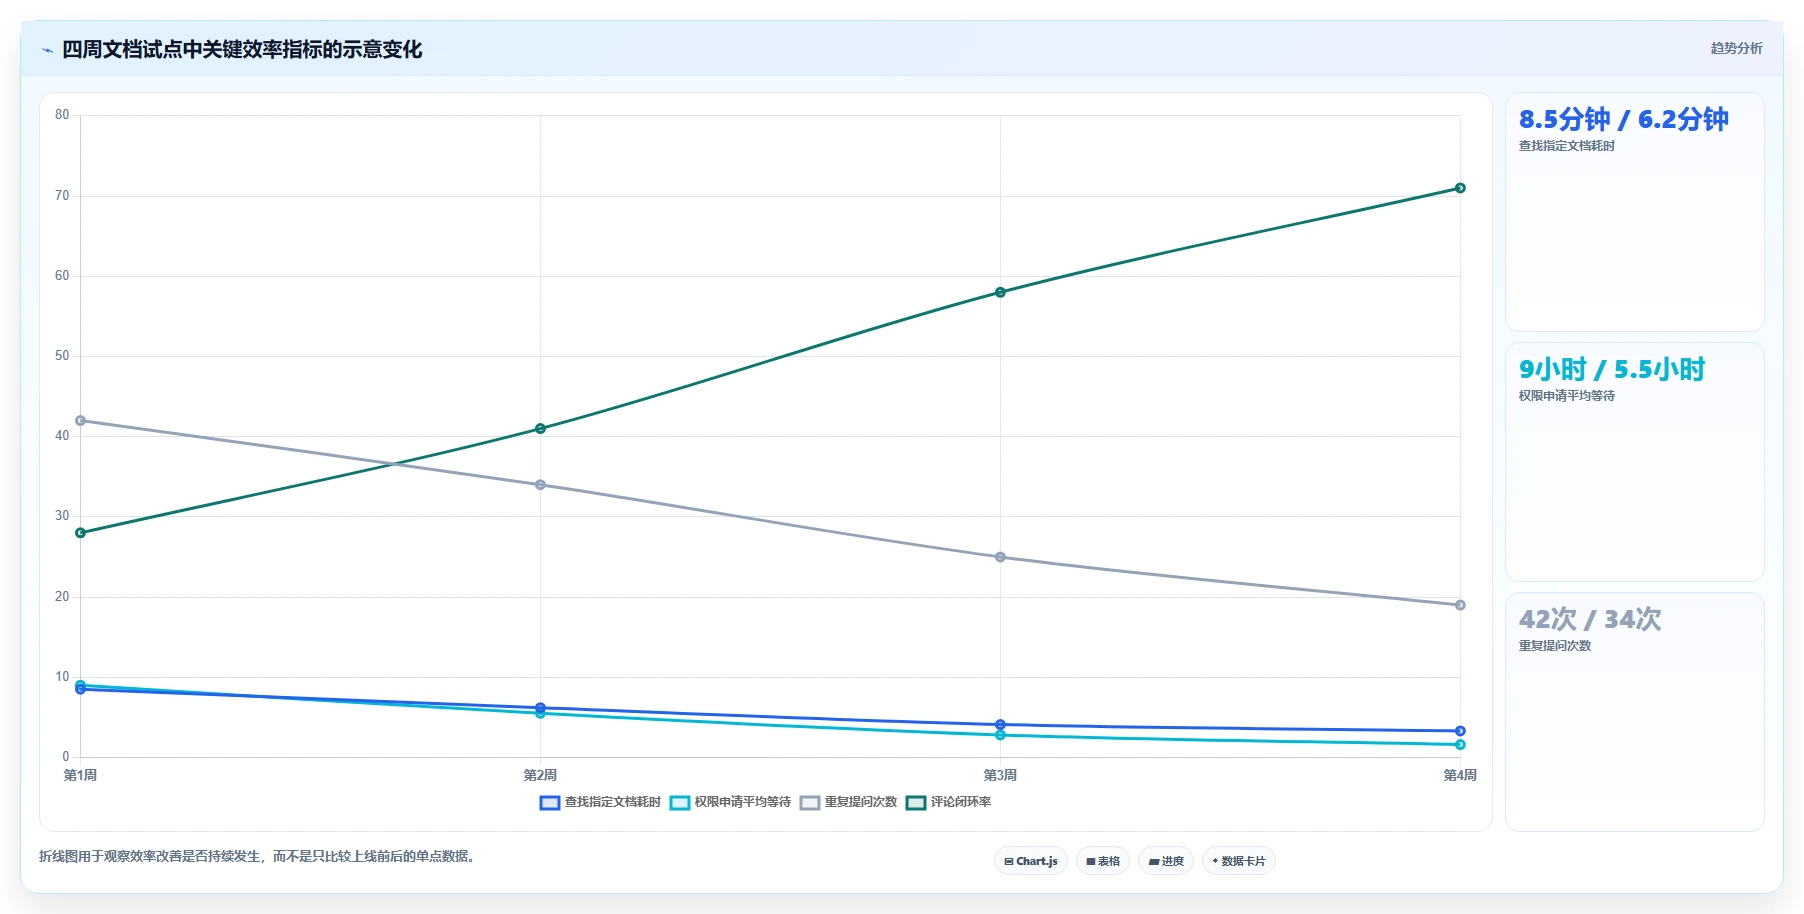Click the 第4周 x-axis label
Image resolution: width=1804 pixels, height=914 pixels.
pyautogui.click(x=1460, y=776)
